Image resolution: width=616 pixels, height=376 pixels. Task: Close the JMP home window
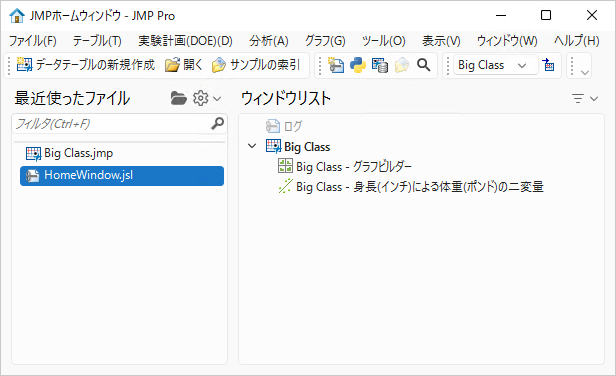point(592,16)
